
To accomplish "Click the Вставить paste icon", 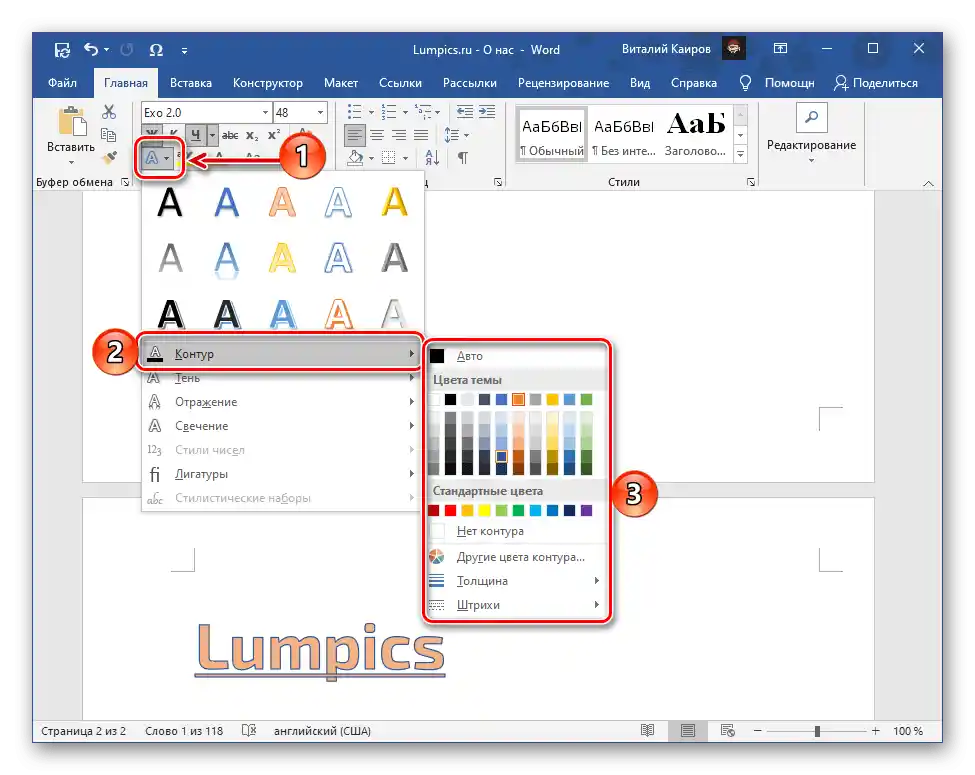I will [72, 121].
